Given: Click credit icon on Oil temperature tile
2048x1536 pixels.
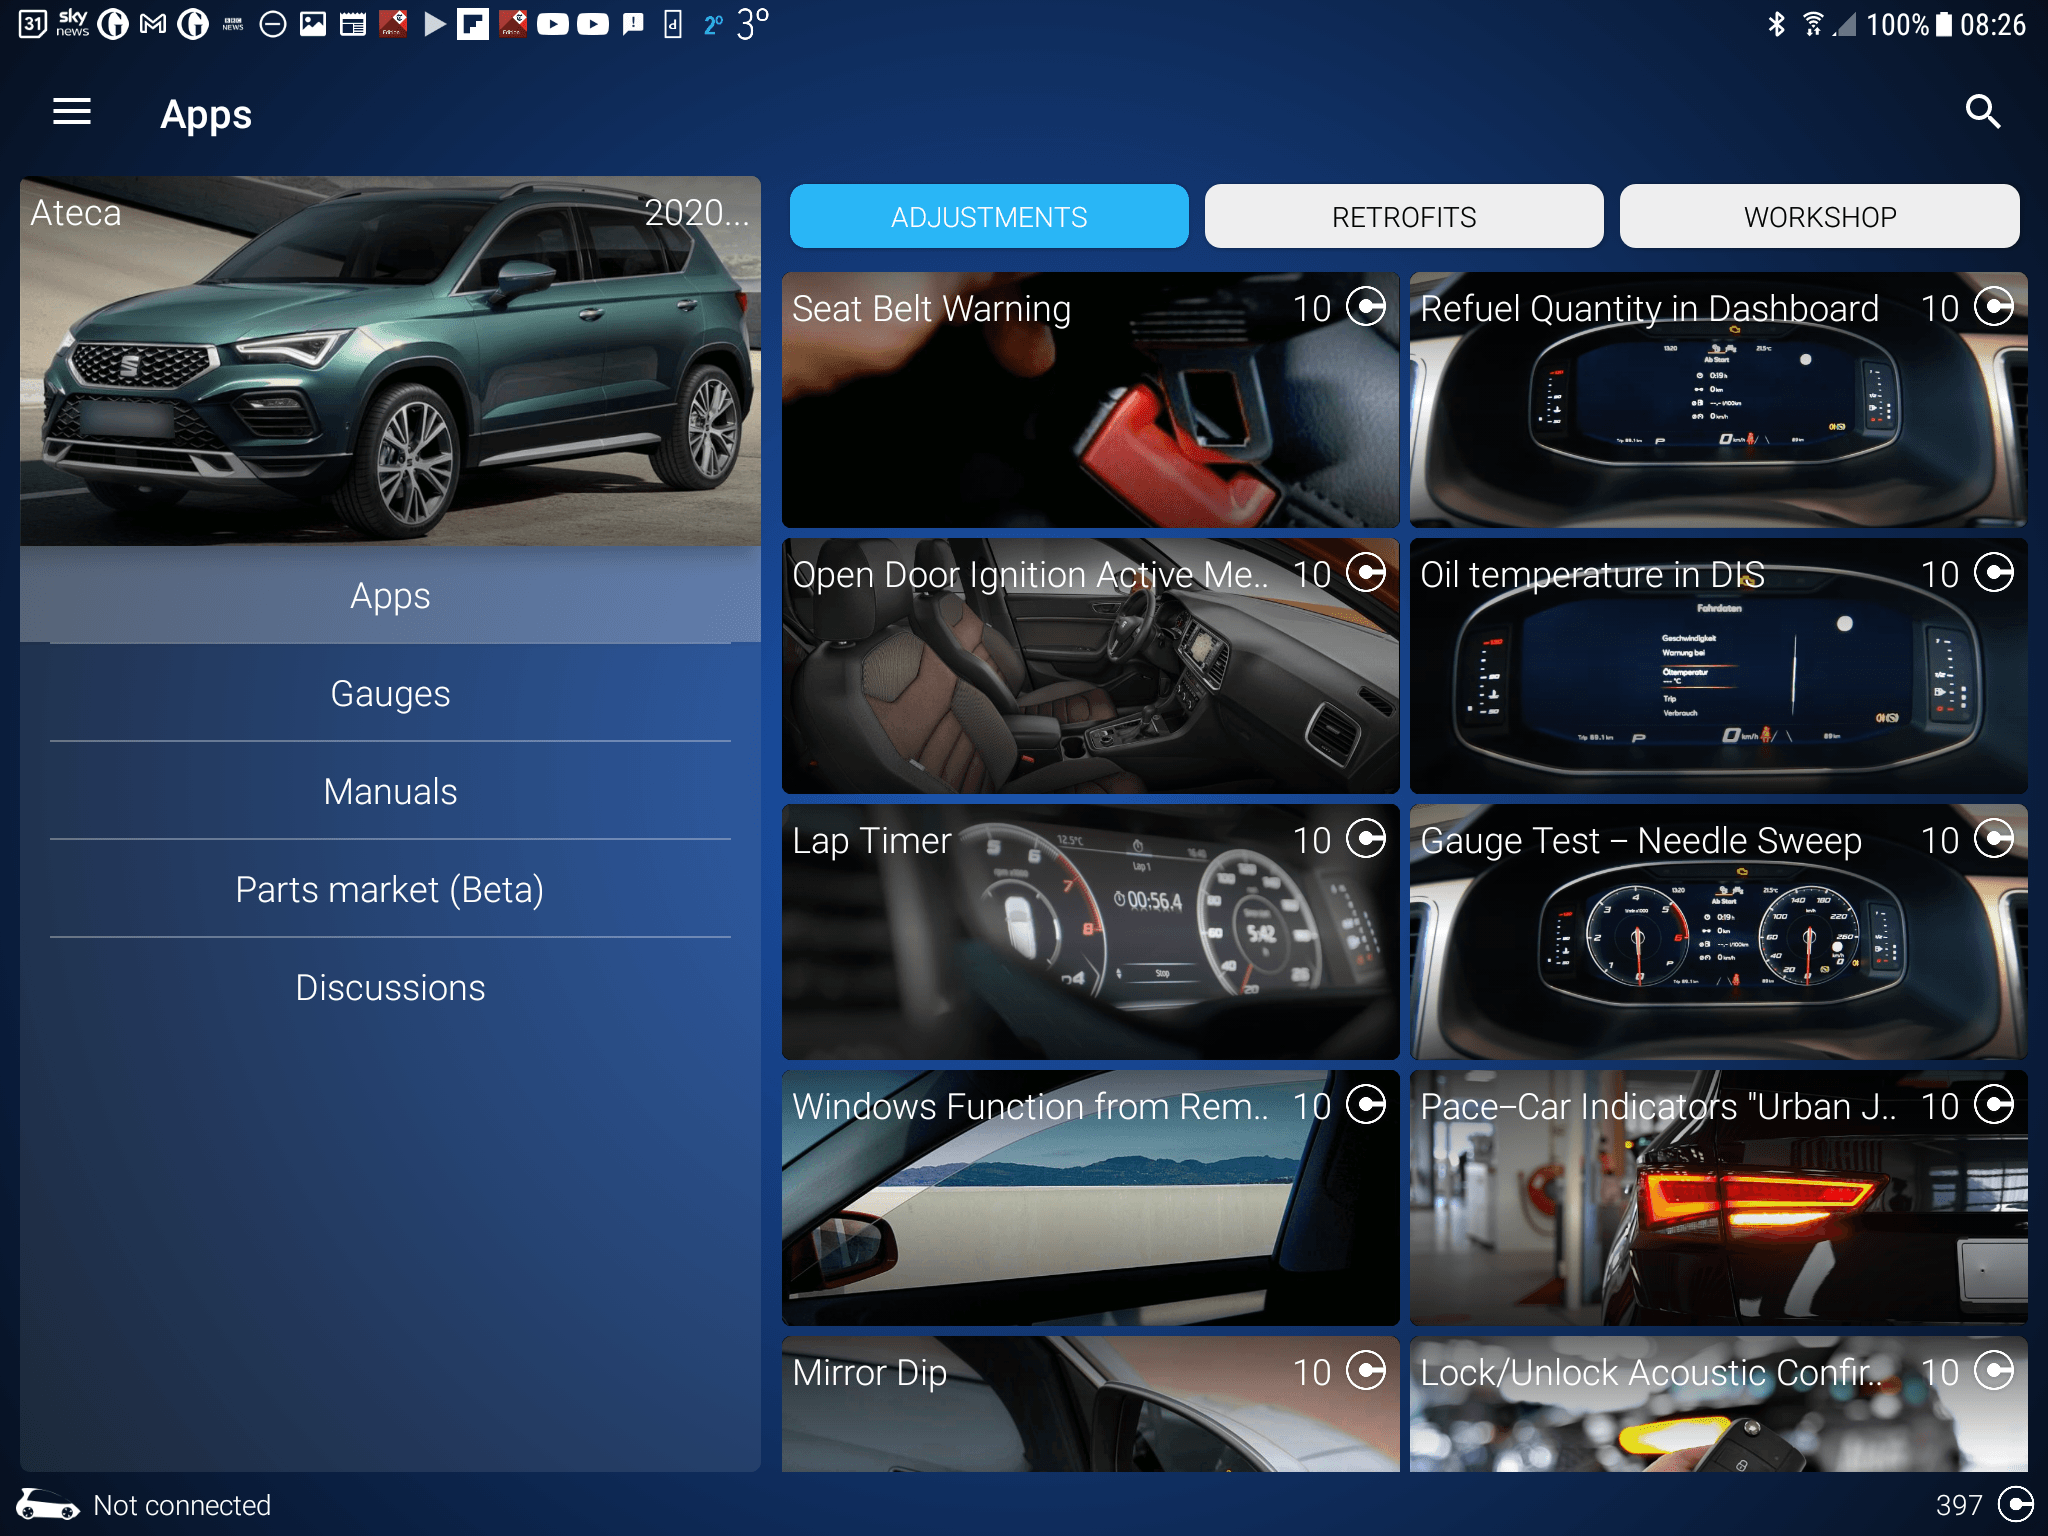Looking at the screenshot, I should [x=1994, y=573].
